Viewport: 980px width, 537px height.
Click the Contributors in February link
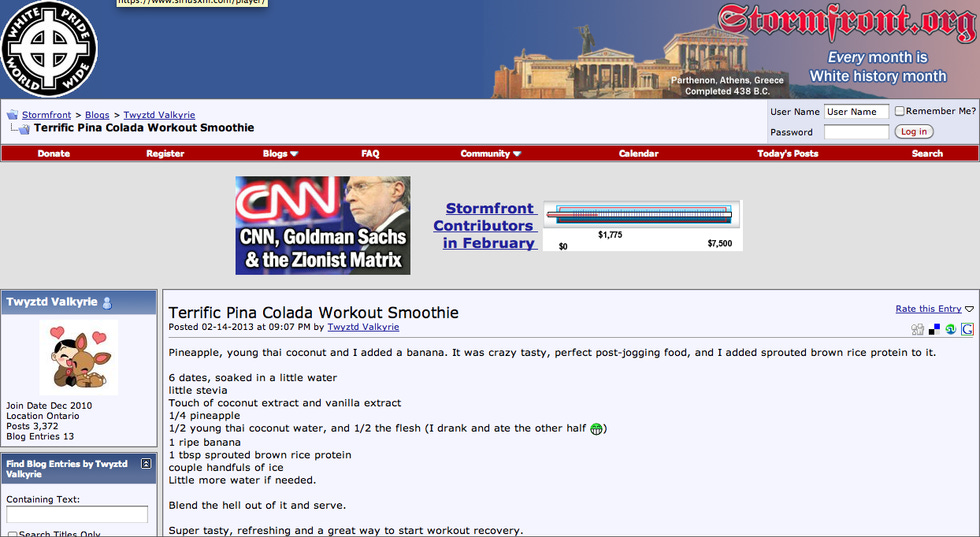tap(485, 226)
